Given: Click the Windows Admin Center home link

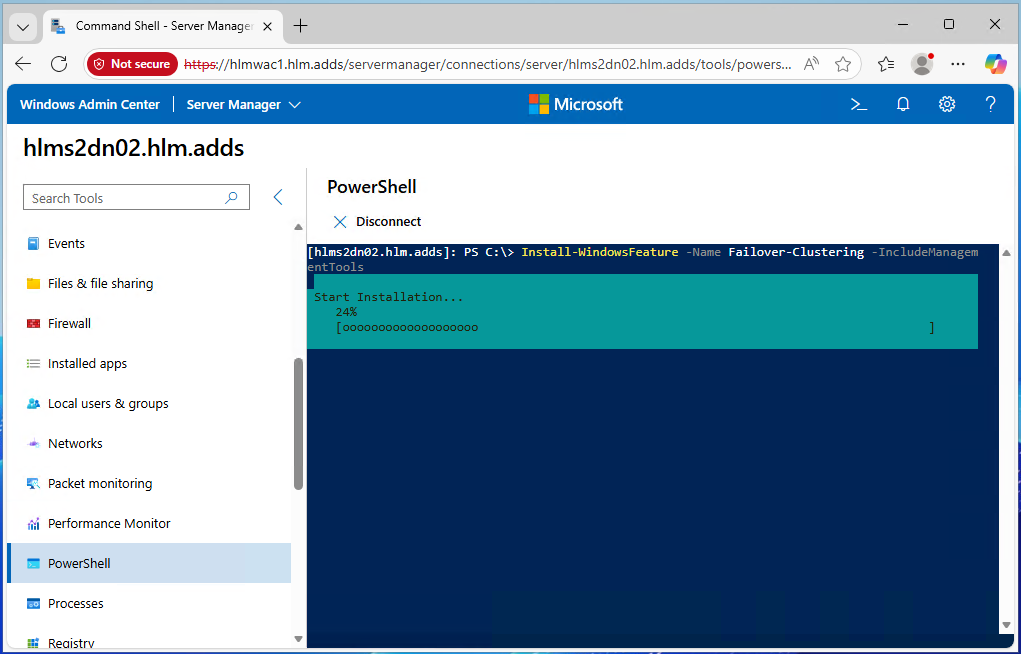Looking at the screenshot, I should click(90, 104).
